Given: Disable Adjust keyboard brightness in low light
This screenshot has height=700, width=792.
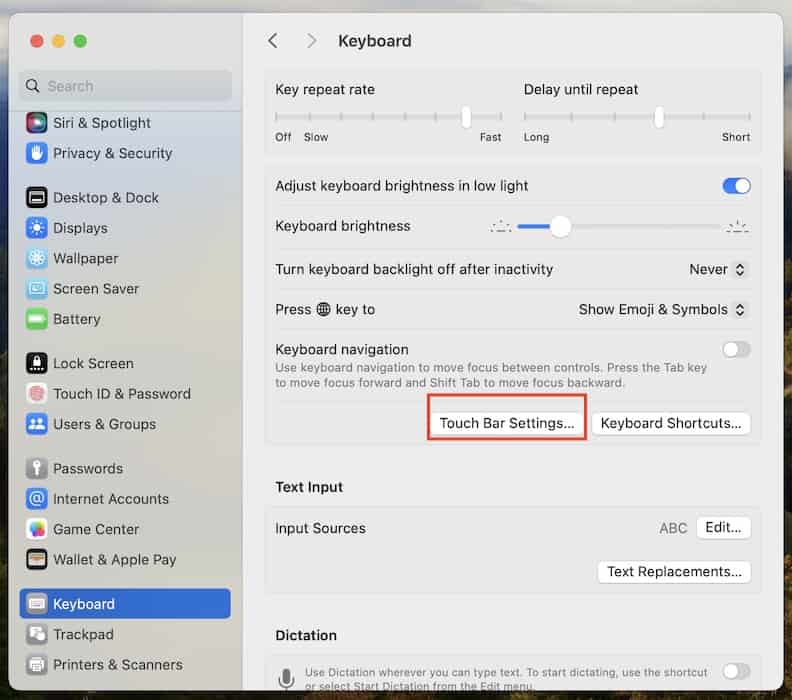Looking at the screenshot, I should click(x=736, y=186).
